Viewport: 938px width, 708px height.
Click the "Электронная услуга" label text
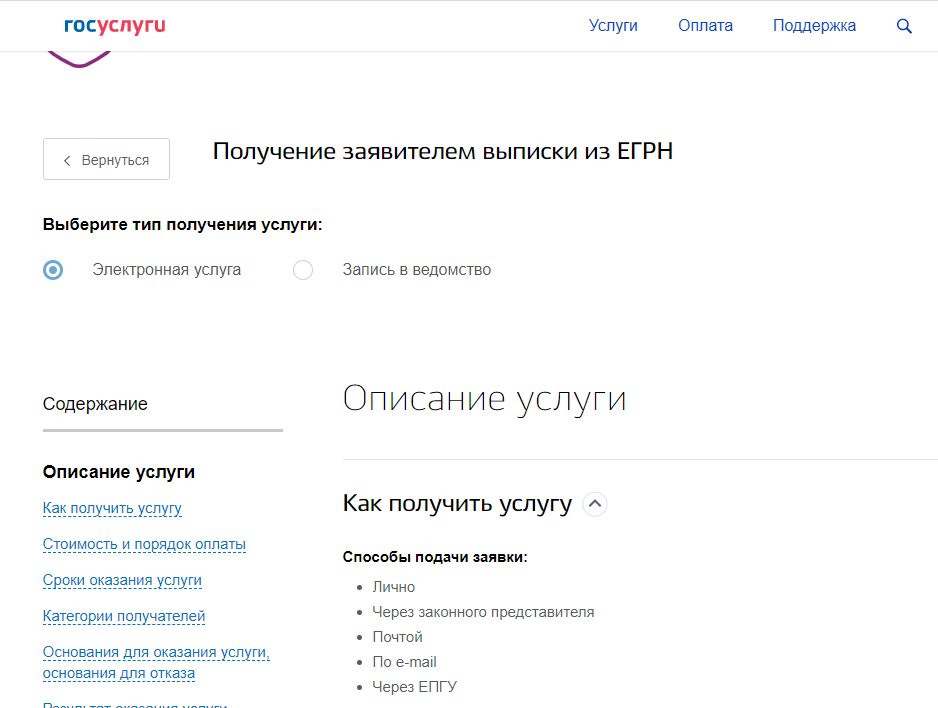(166, 270)
